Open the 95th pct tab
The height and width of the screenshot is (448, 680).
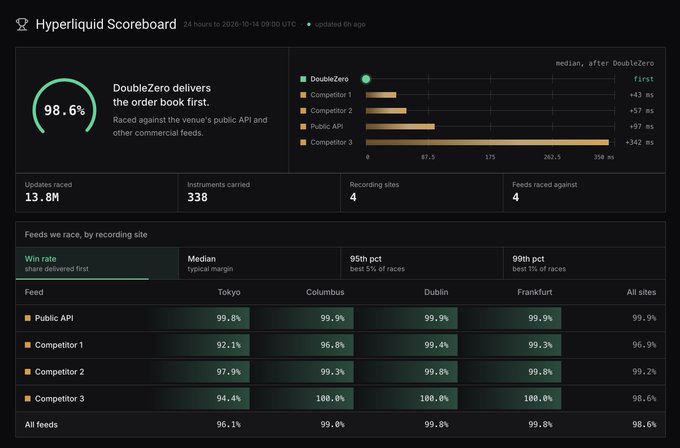[x=422, y=263]
